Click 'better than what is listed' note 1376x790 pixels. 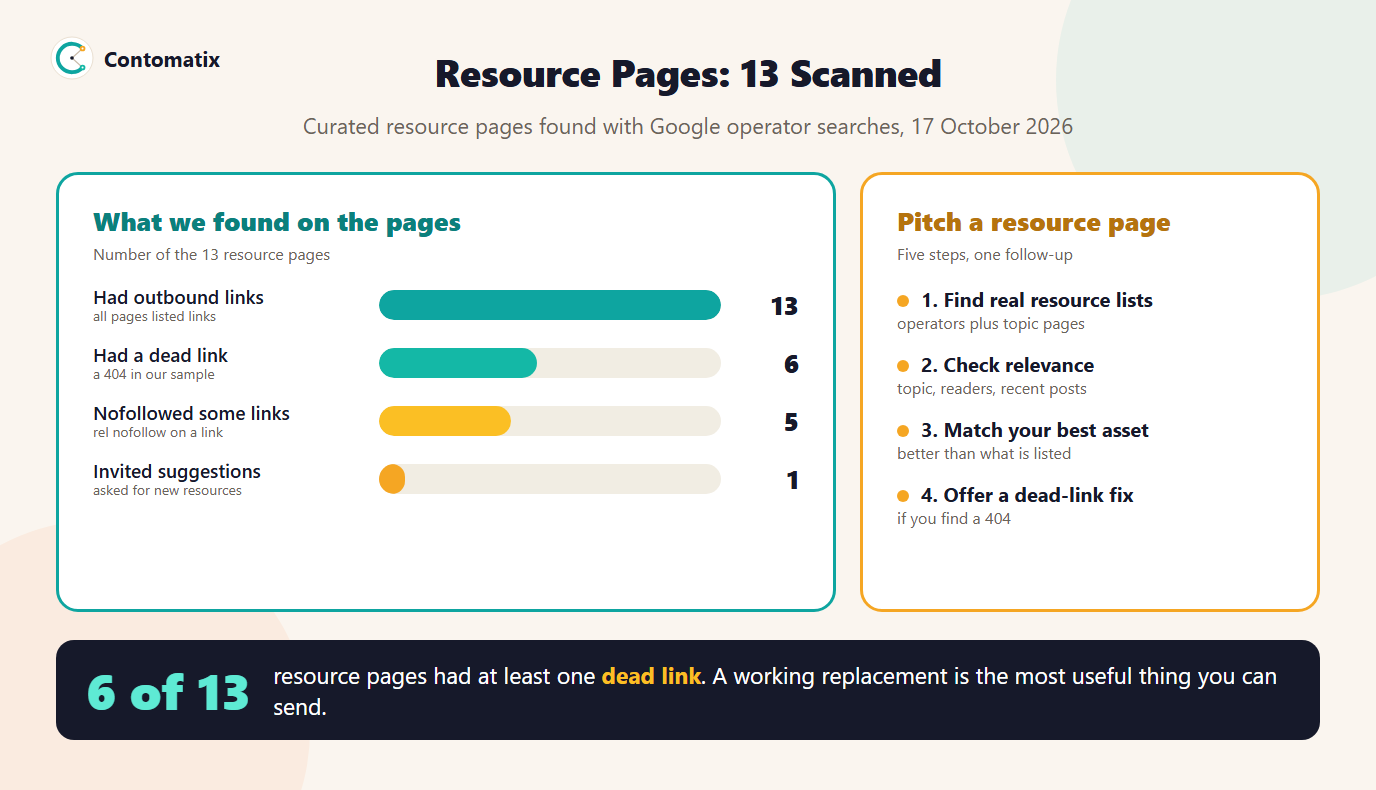(x=984, y=454)
